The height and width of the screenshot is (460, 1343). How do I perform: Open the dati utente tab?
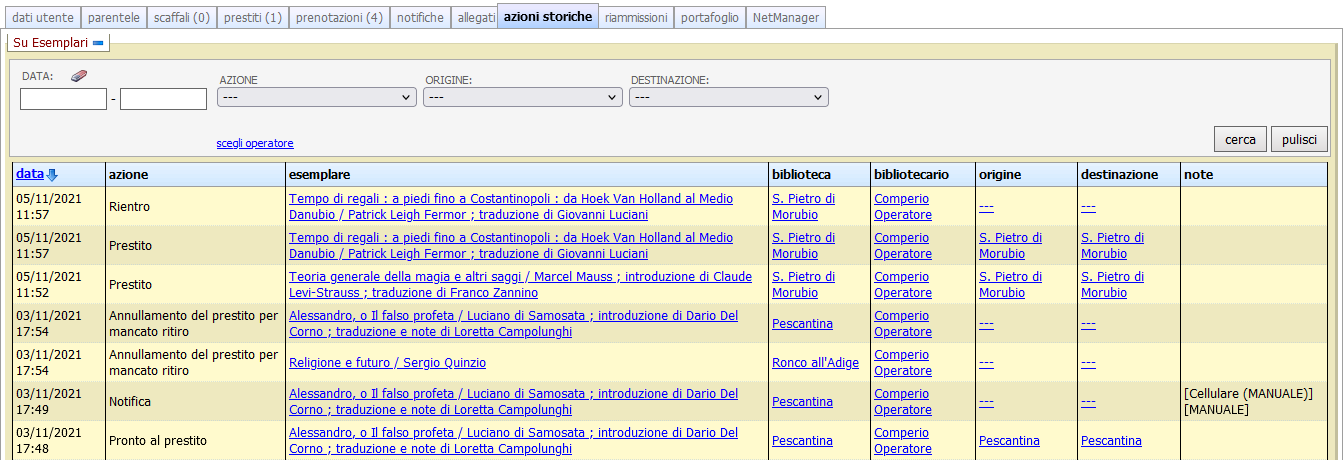(x=43, y=17)
